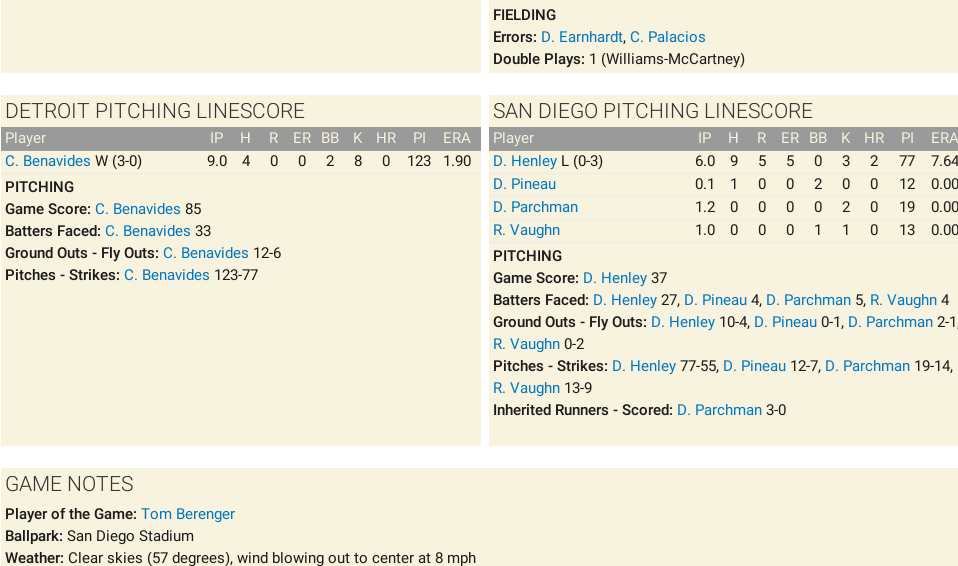Viewport: 958px width, 566px height.
Task: Open D. Pineau in San Diego Batters Faced line
Action: coord(715,300)
